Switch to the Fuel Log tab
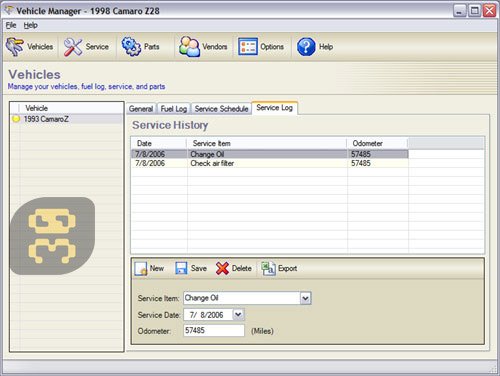Viewport: 500px width, 376px height. coord(173,109)
